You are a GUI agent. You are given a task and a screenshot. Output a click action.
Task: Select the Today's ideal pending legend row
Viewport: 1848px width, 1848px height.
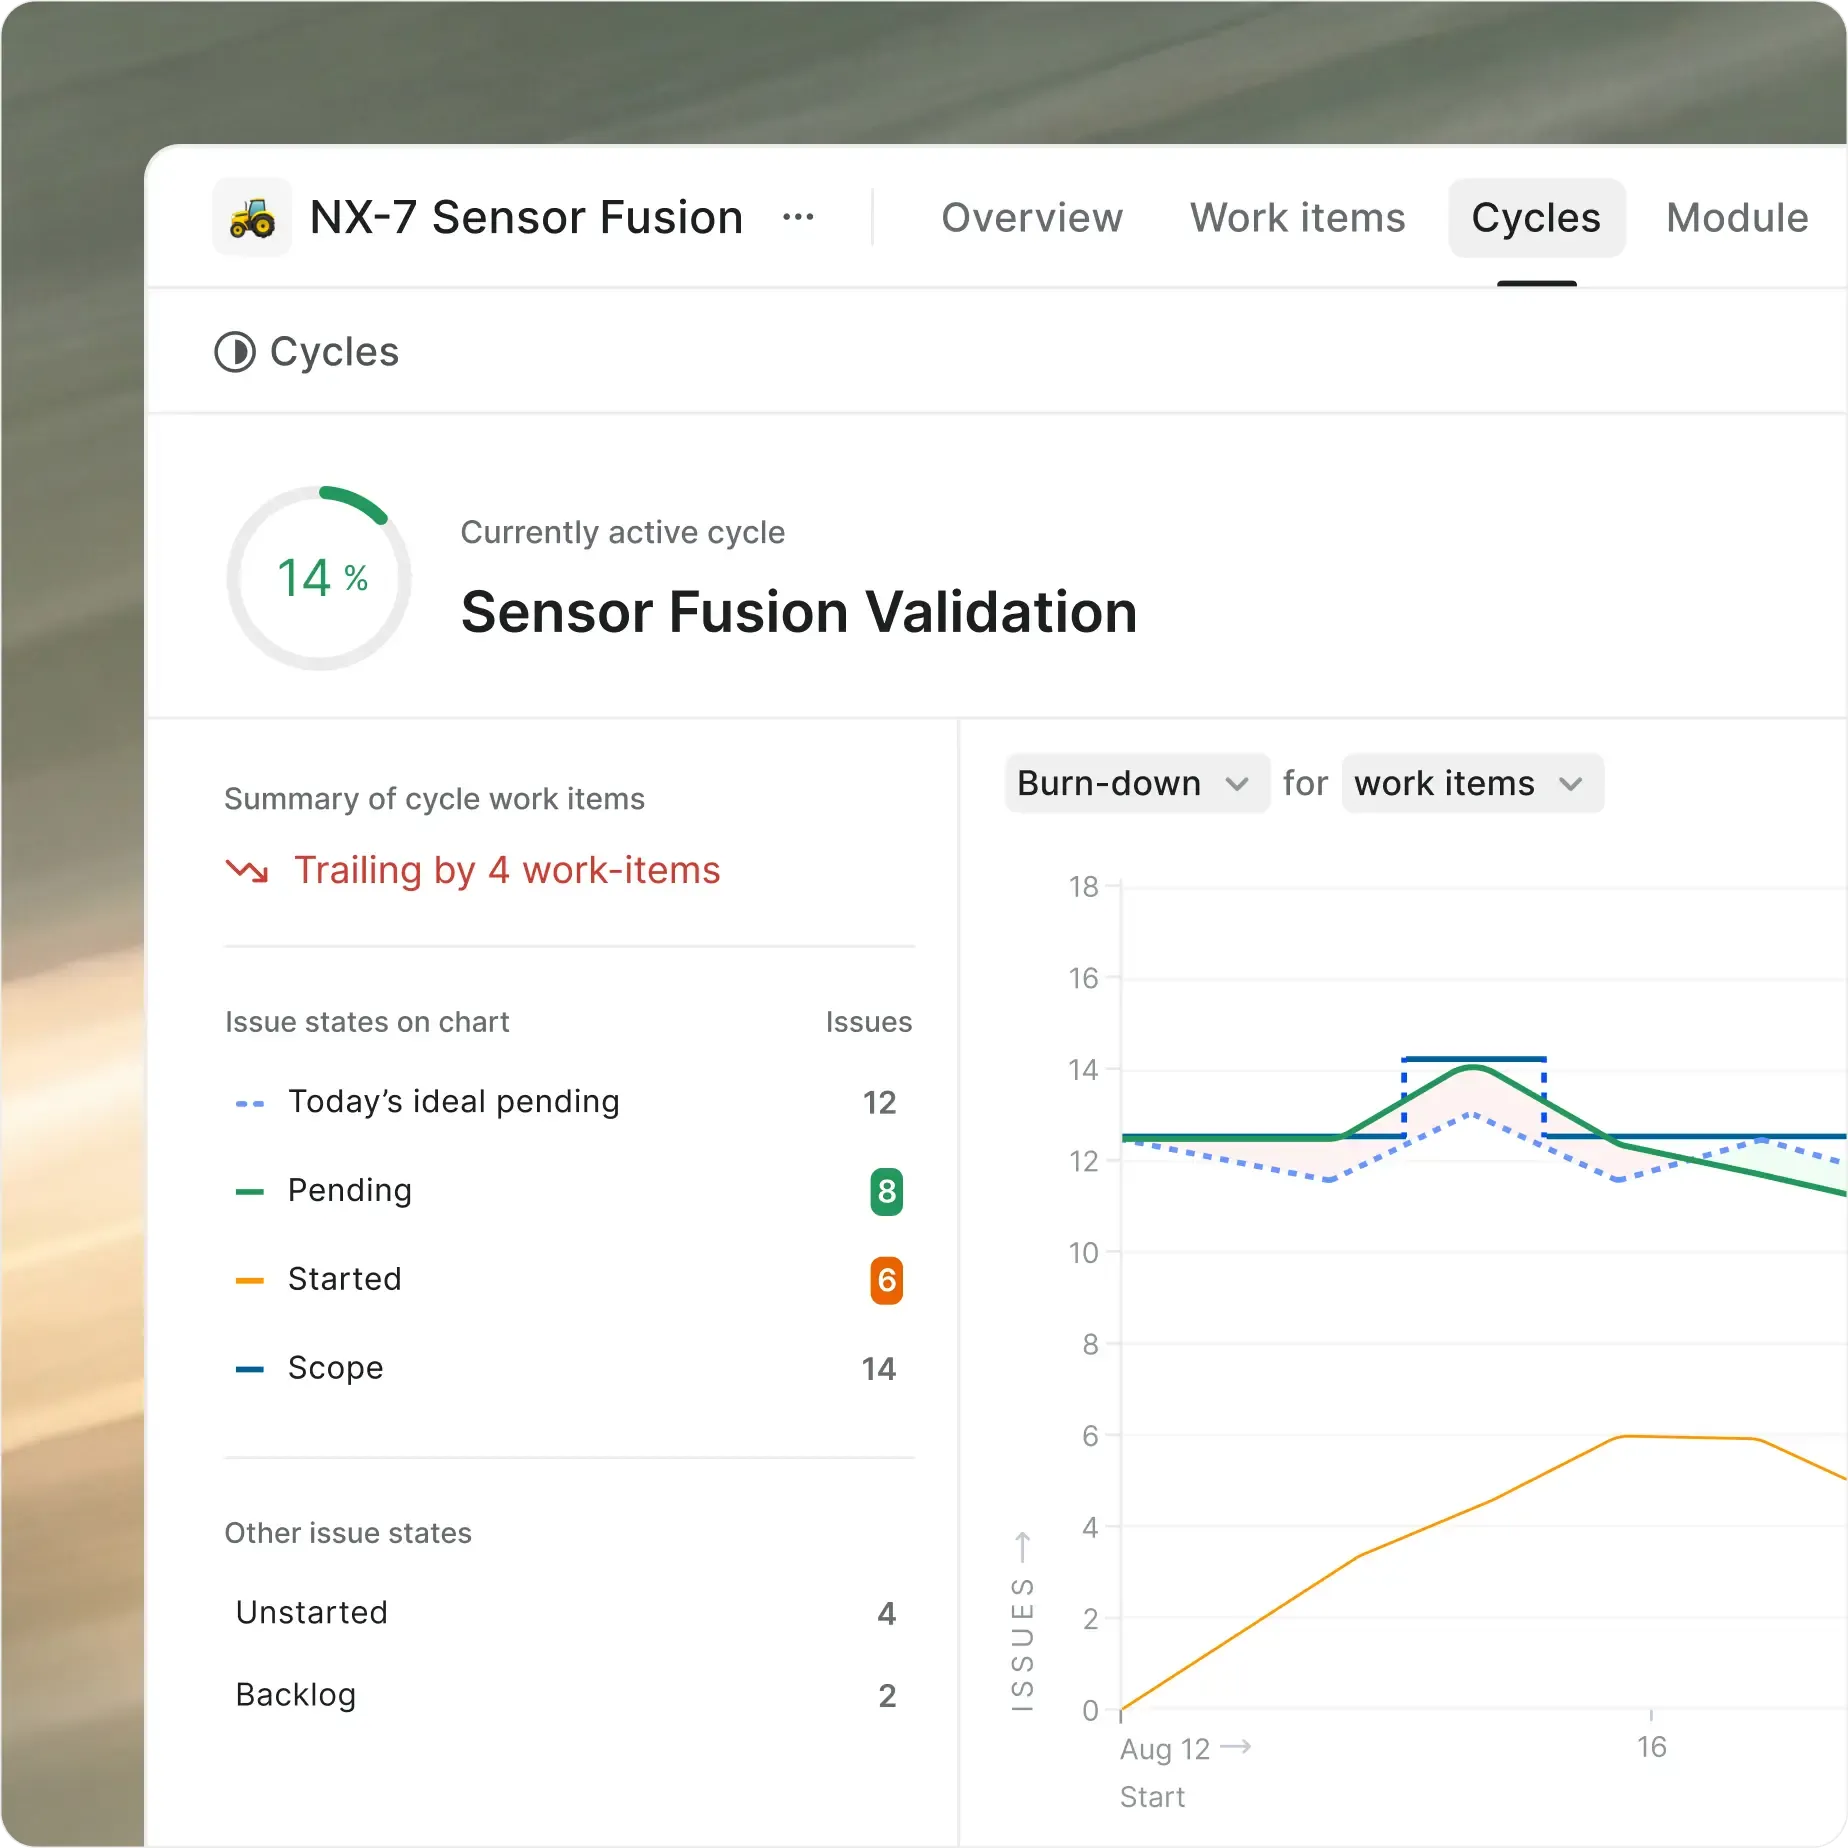click(x=569, y=1102)
